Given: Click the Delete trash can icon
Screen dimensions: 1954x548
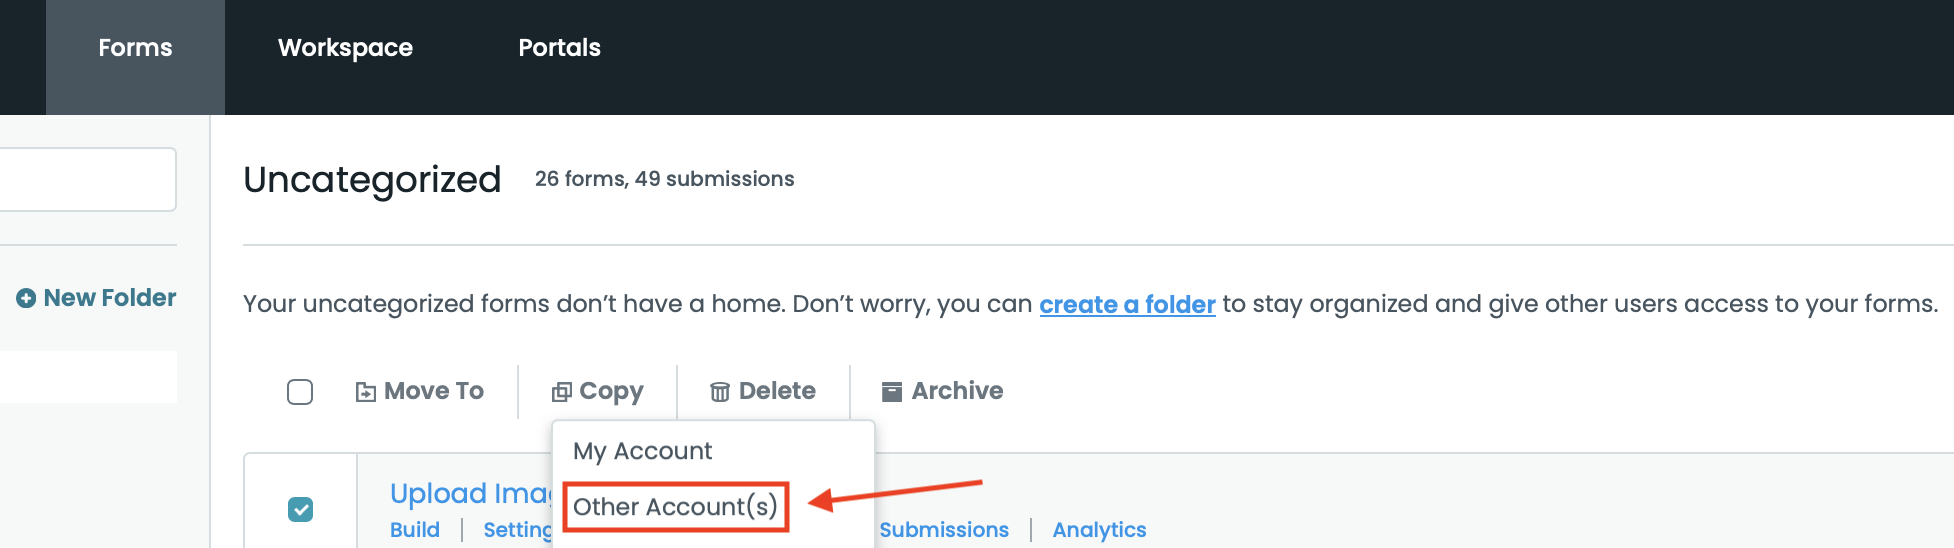Looking at the screenshot, I should click(720, 392).
